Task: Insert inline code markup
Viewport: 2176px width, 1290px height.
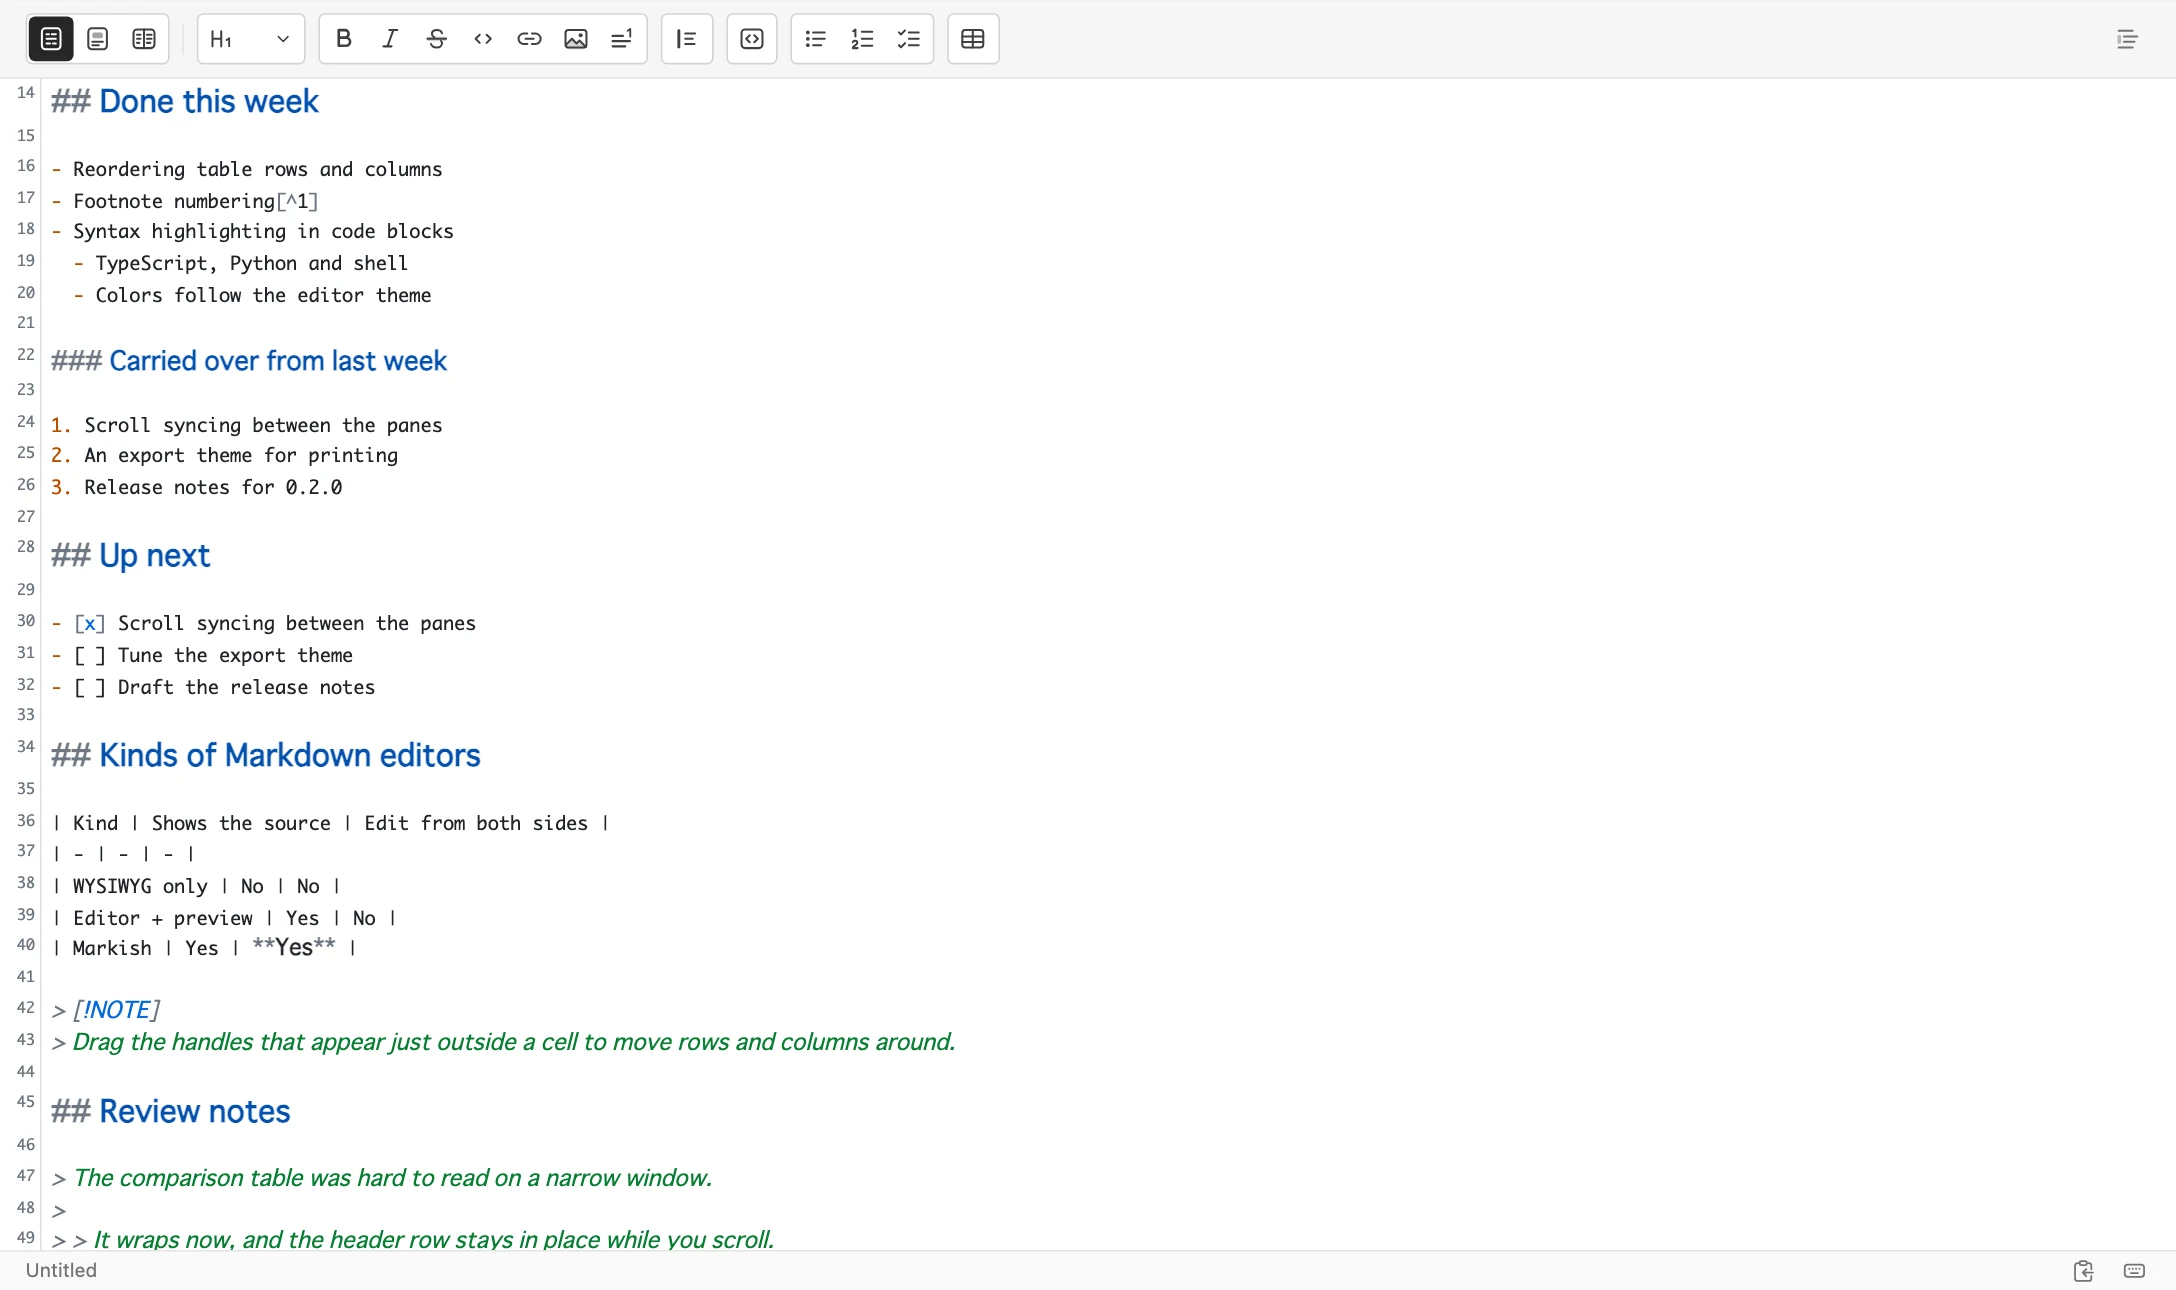Action: pyautogui.click(x=483, y=39)
